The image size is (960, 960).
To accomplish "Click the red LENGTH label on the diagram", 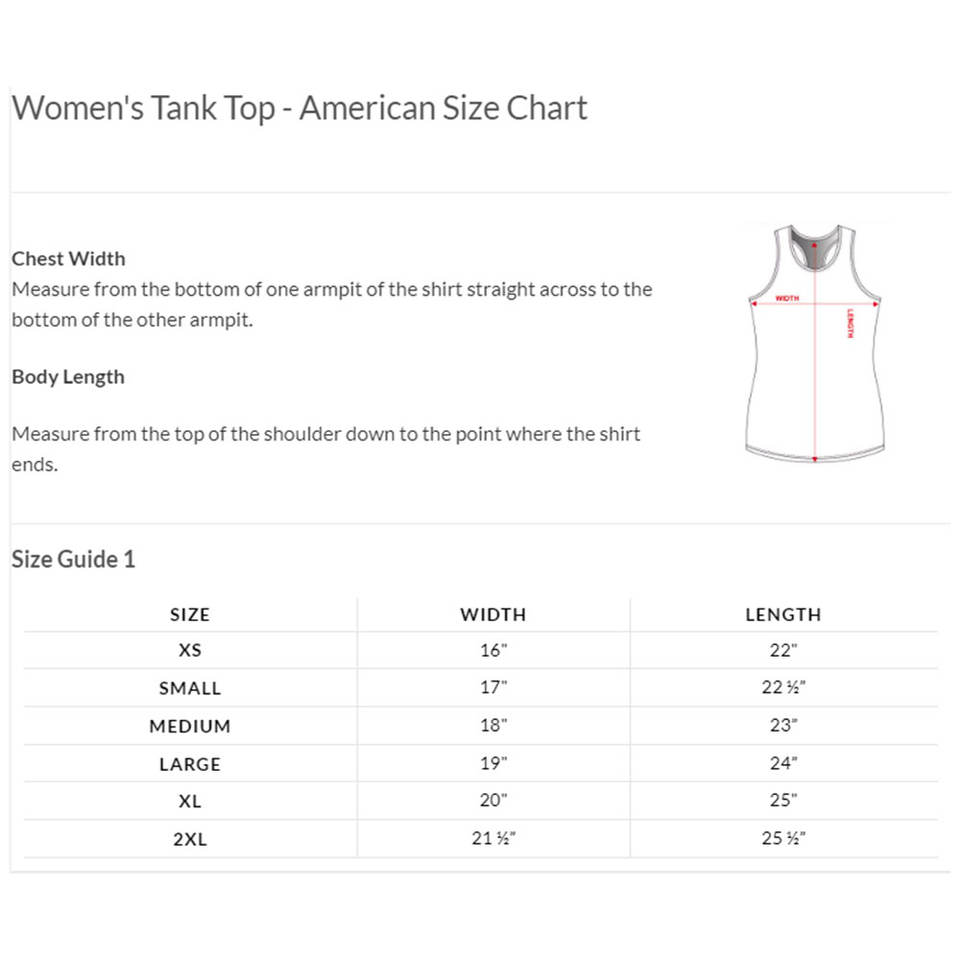I will click(x=850, y=323).
